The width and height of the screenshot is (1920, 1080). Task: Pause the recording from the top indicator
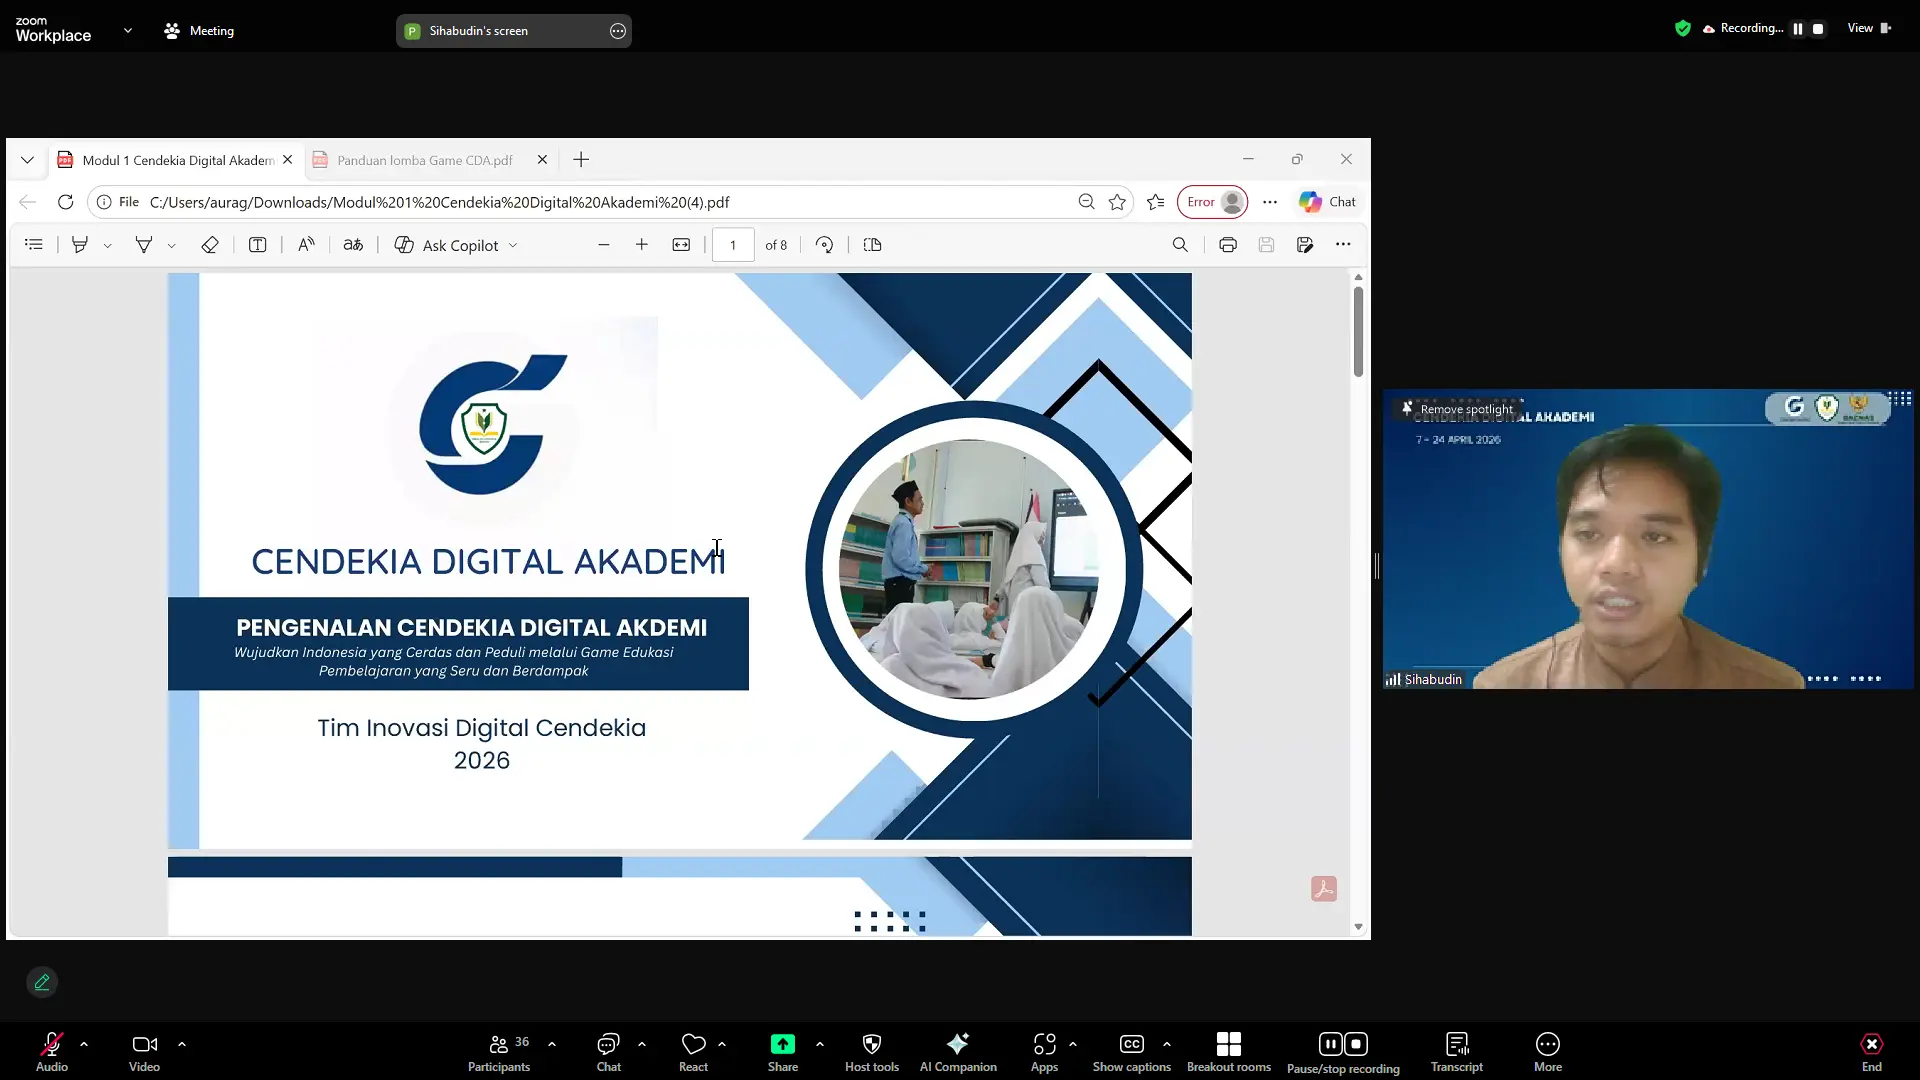pos(1798,29)
